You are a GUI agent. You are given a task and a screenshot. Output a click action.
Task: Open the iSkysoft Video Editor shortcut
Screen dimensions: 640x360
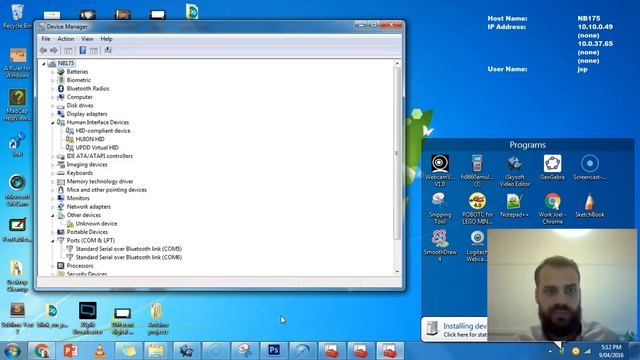(x=515, y=171)
